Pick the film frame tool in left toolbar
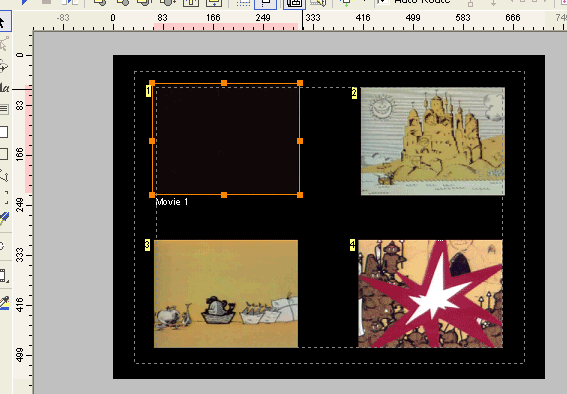Screen dimensions: 567x394 (4, 276)
